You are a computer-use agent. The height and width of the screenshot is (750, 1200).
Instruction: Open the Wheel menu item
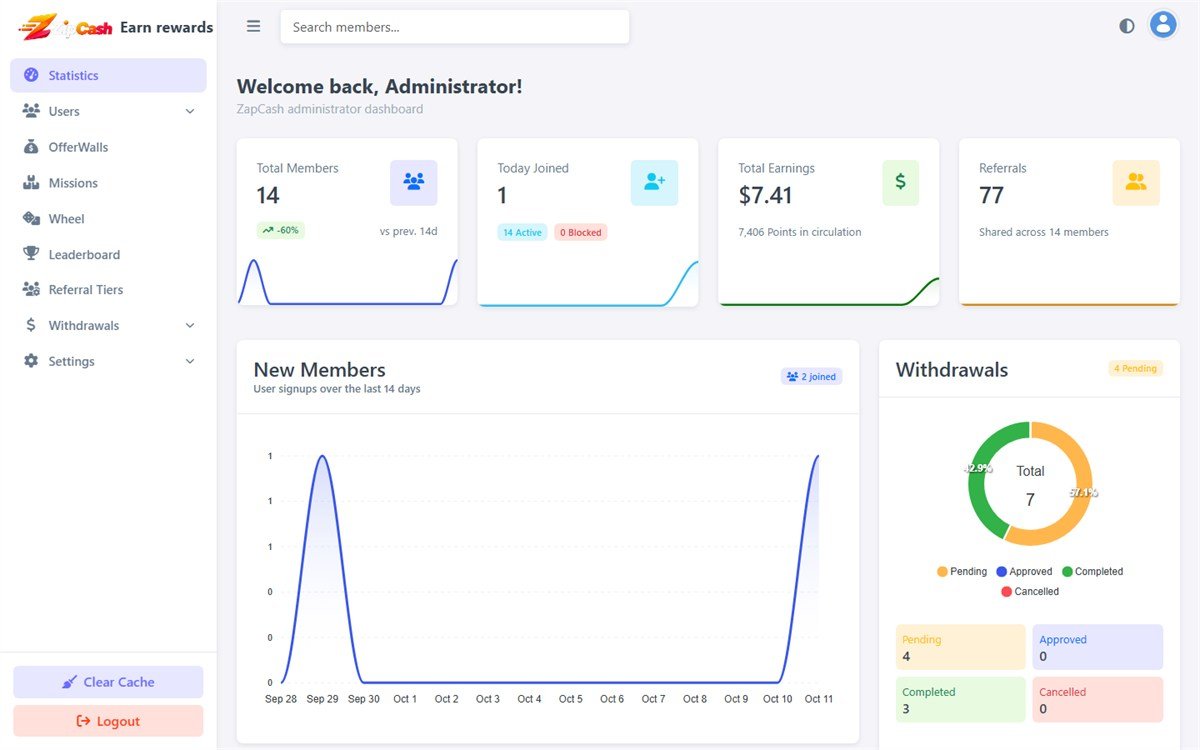click(x=108, y=218)
